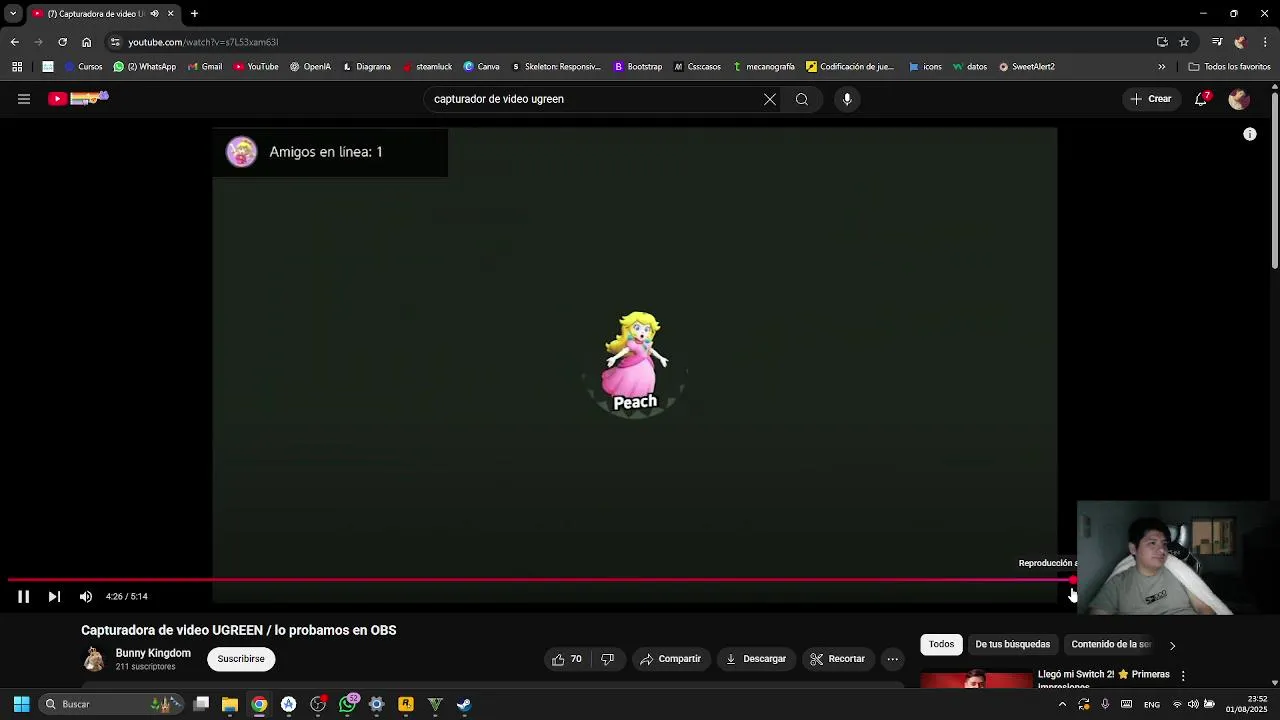Open Canva bookmark
Image resolution: width=1280 pixels, height=720 pixels.
(481, 67)
